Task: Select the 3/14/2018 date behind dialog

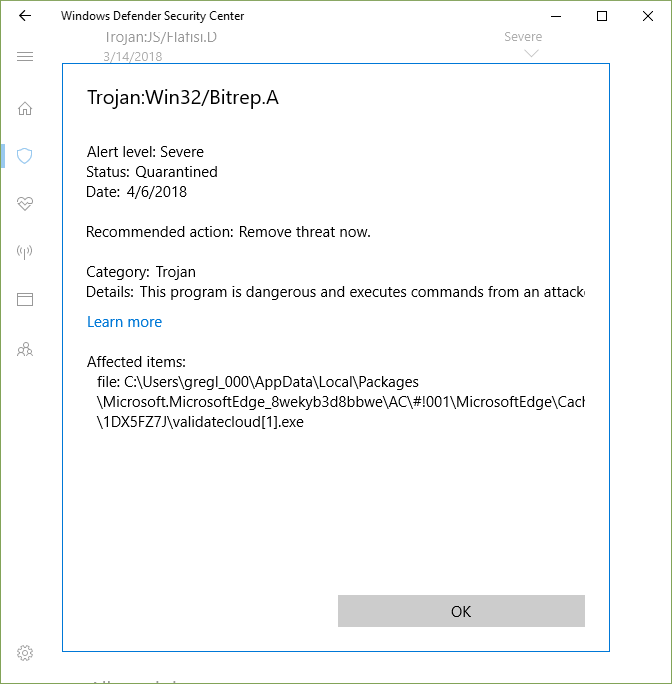Action: tap(133, 57)
